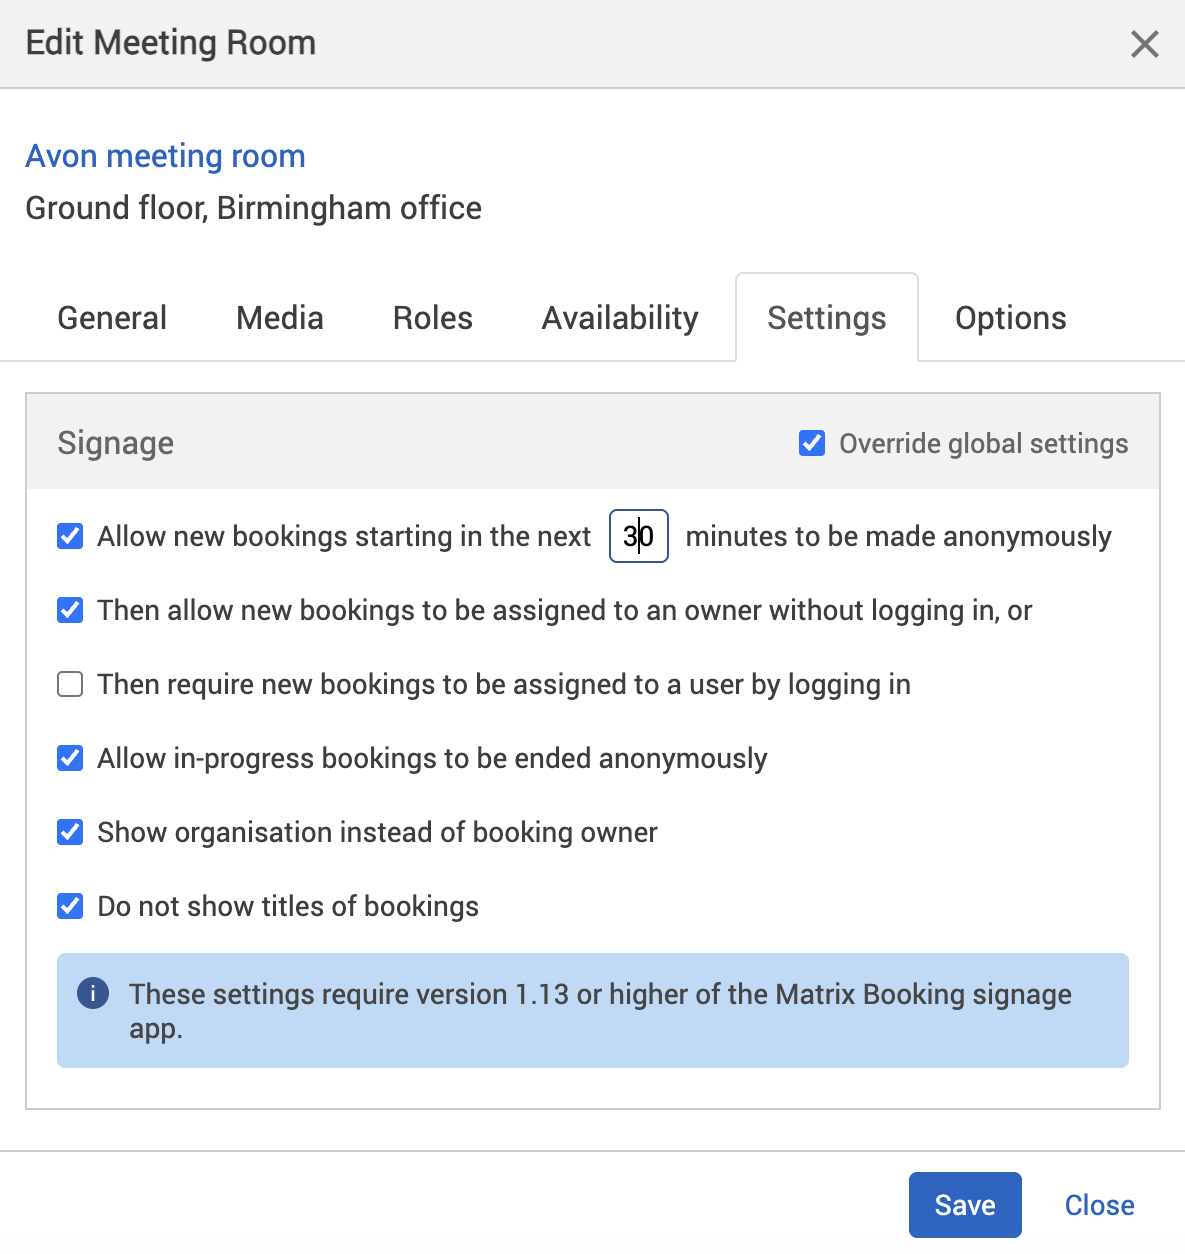Viewport: 1185px width, 1254px height.
Task: Disable ending in-progress bookings anonymously
Action: click(x=69, y=758)
